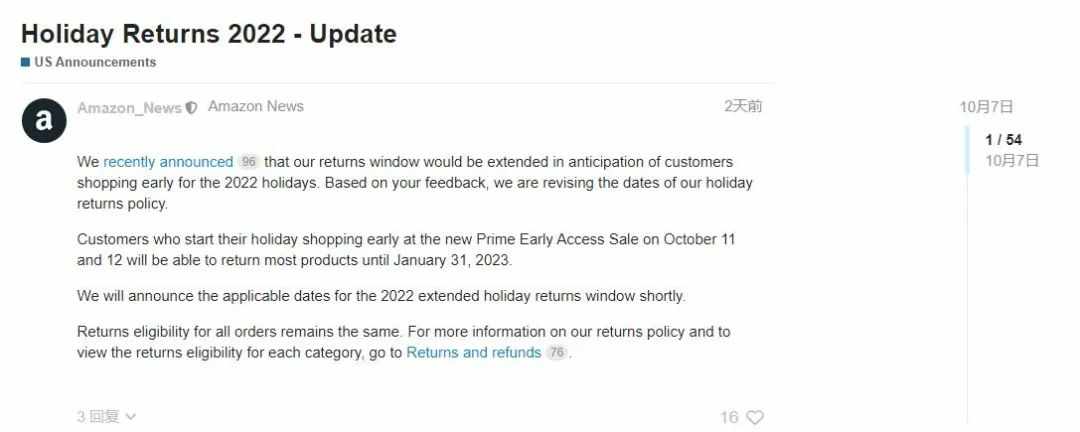
Task: Click the Holiday Returns 2022 - Update title
Action: pos(209,33)
